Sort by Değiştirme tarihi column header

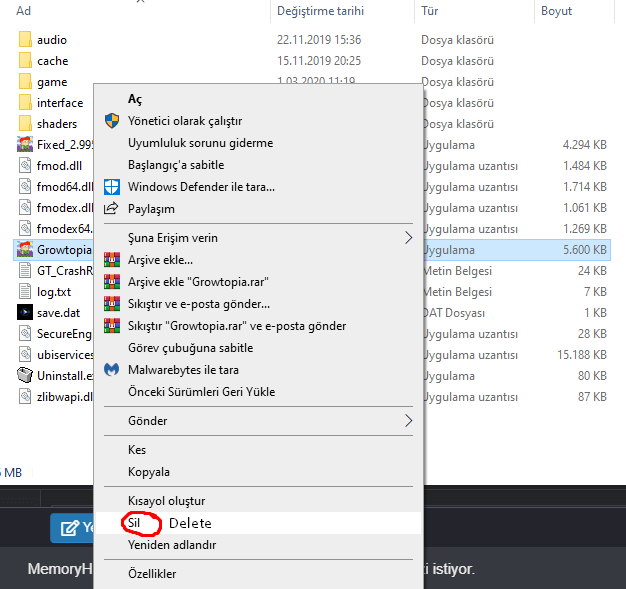(x=321, y=11)
